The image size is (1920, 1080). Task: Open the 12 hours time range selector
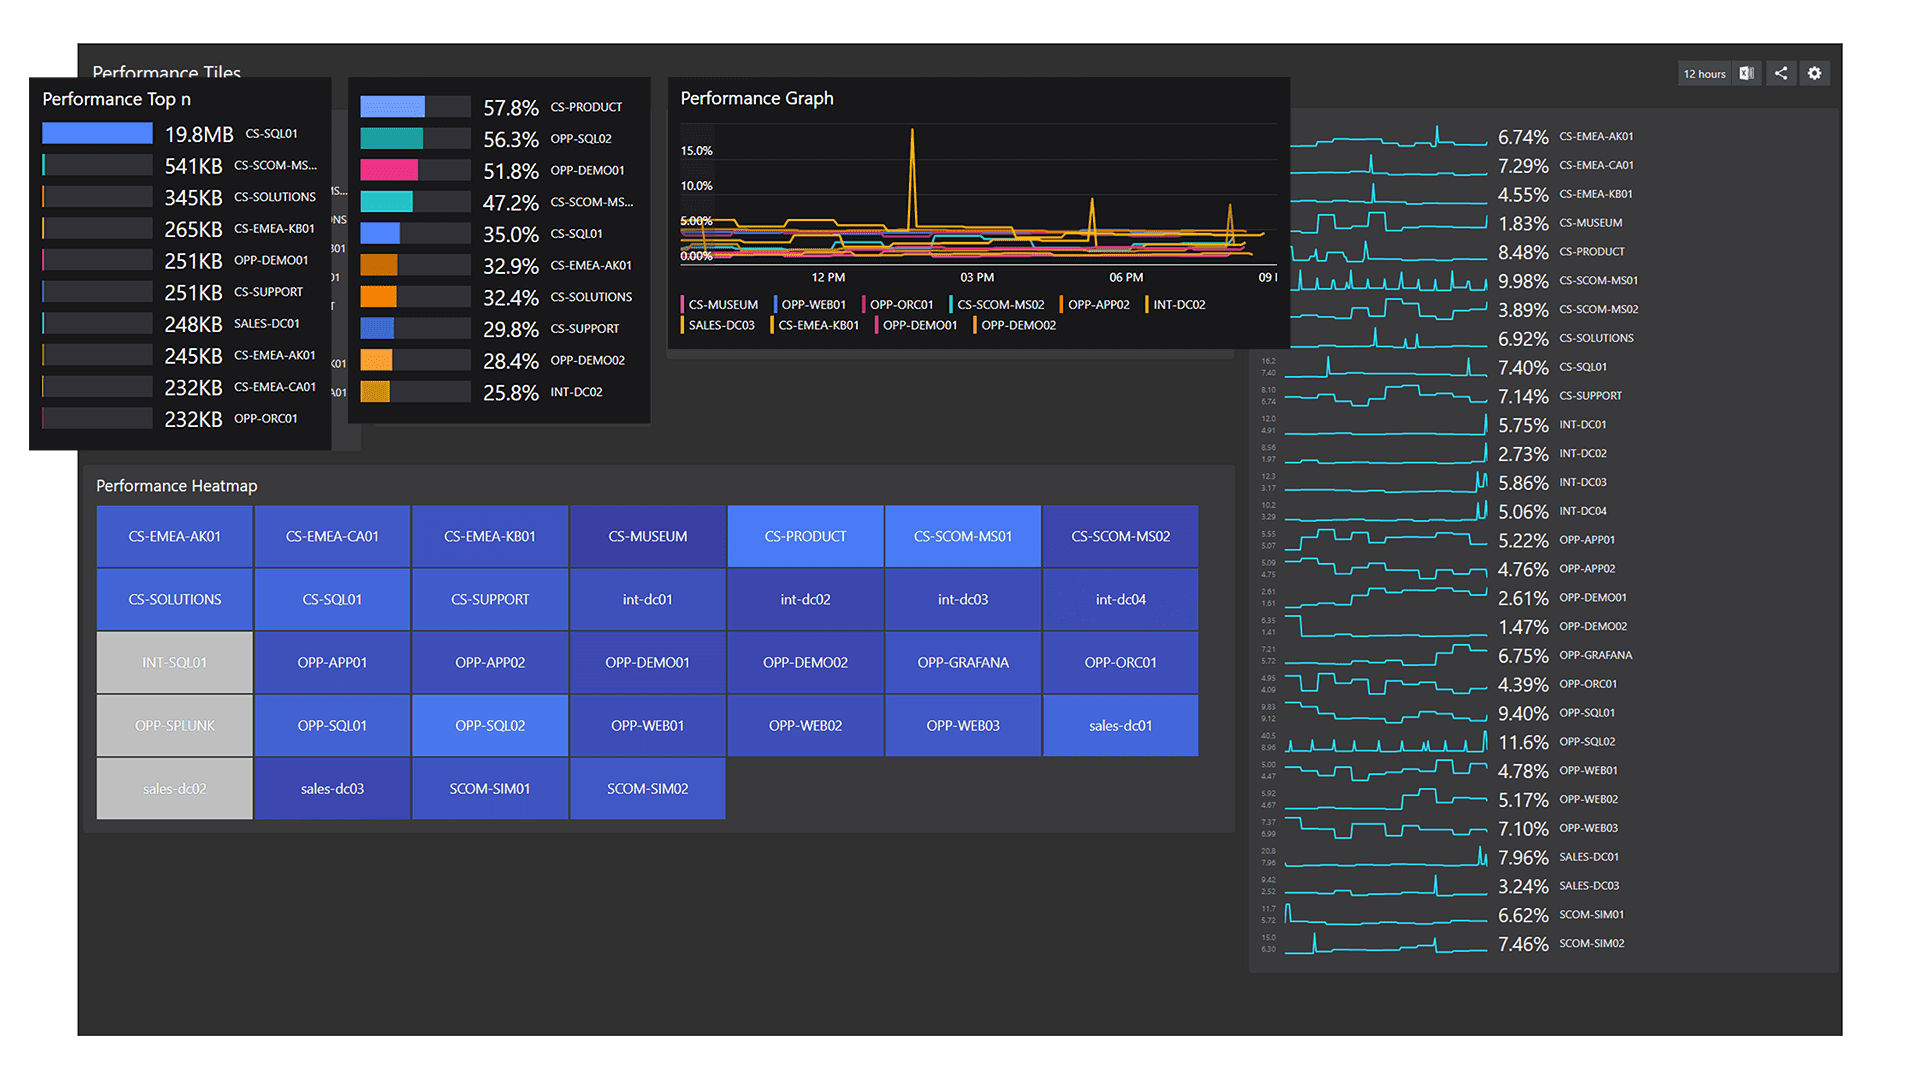tap(1704, 72)
